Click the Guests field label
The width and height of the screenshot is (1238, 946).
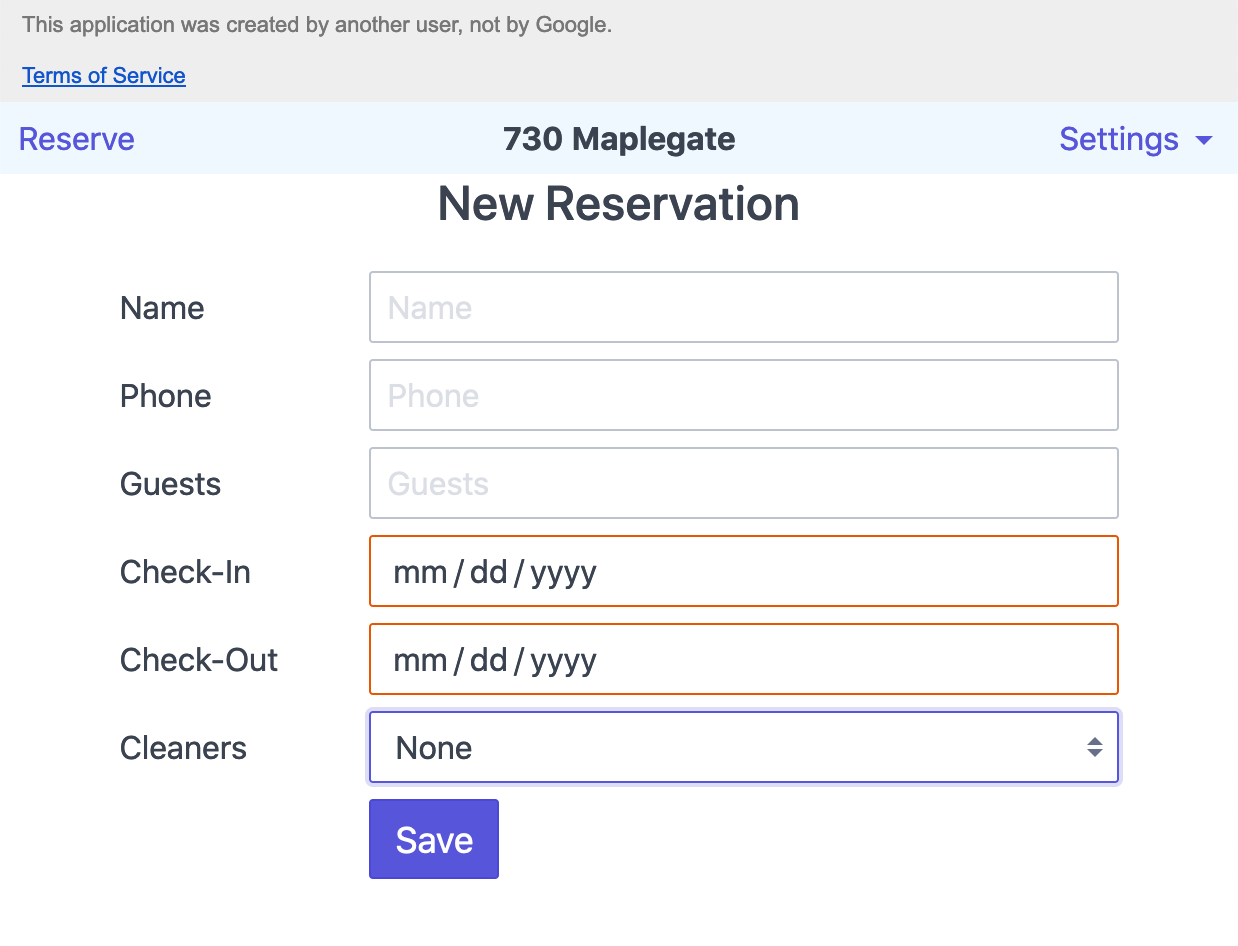[170, 484]
